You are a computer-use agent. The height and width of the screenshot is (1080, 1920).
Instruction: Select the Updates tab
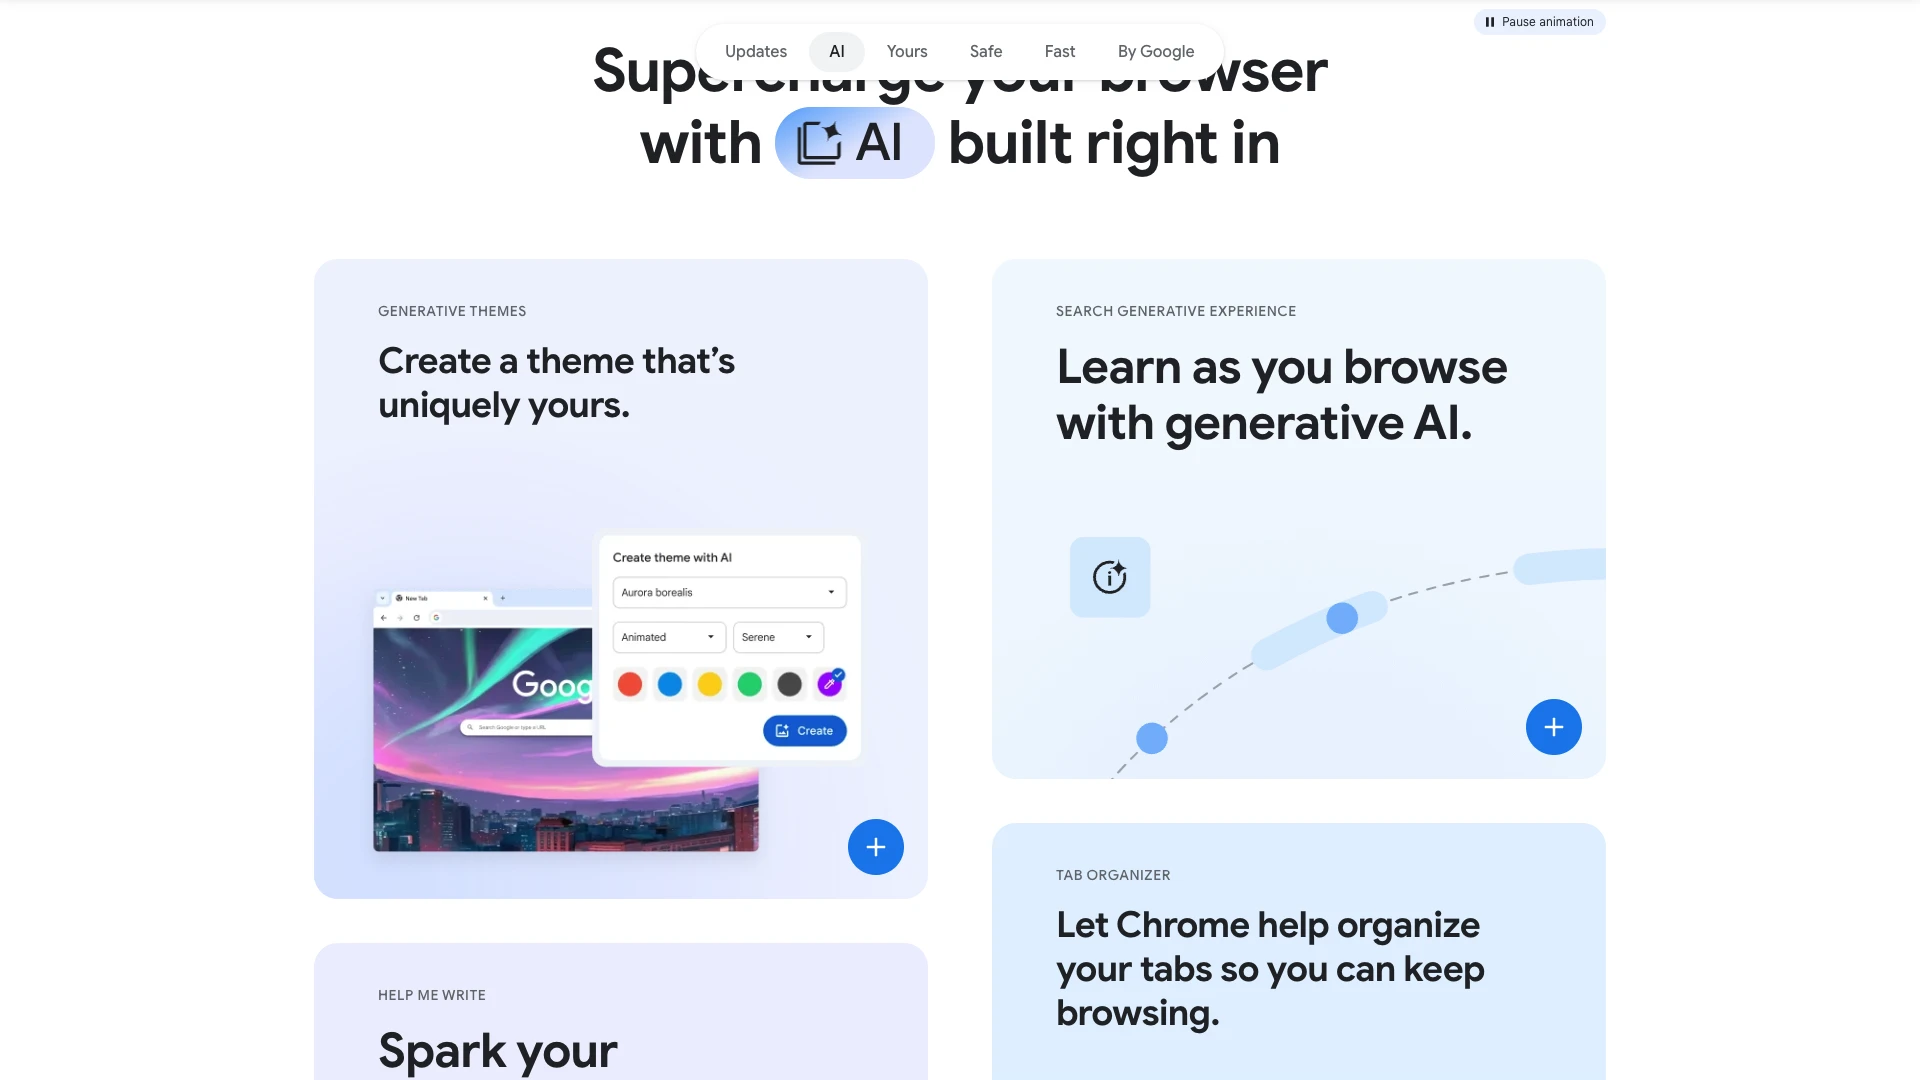(756, 51)
